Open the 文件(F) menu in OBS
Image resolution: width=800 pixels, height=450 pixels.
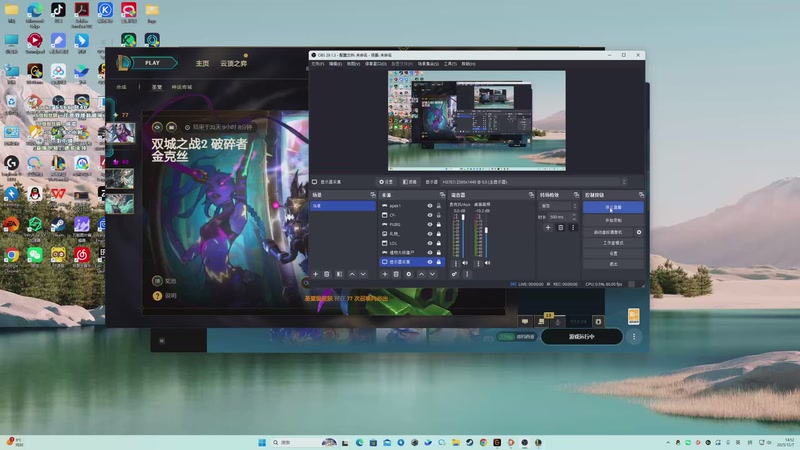(x=317, y=64)
